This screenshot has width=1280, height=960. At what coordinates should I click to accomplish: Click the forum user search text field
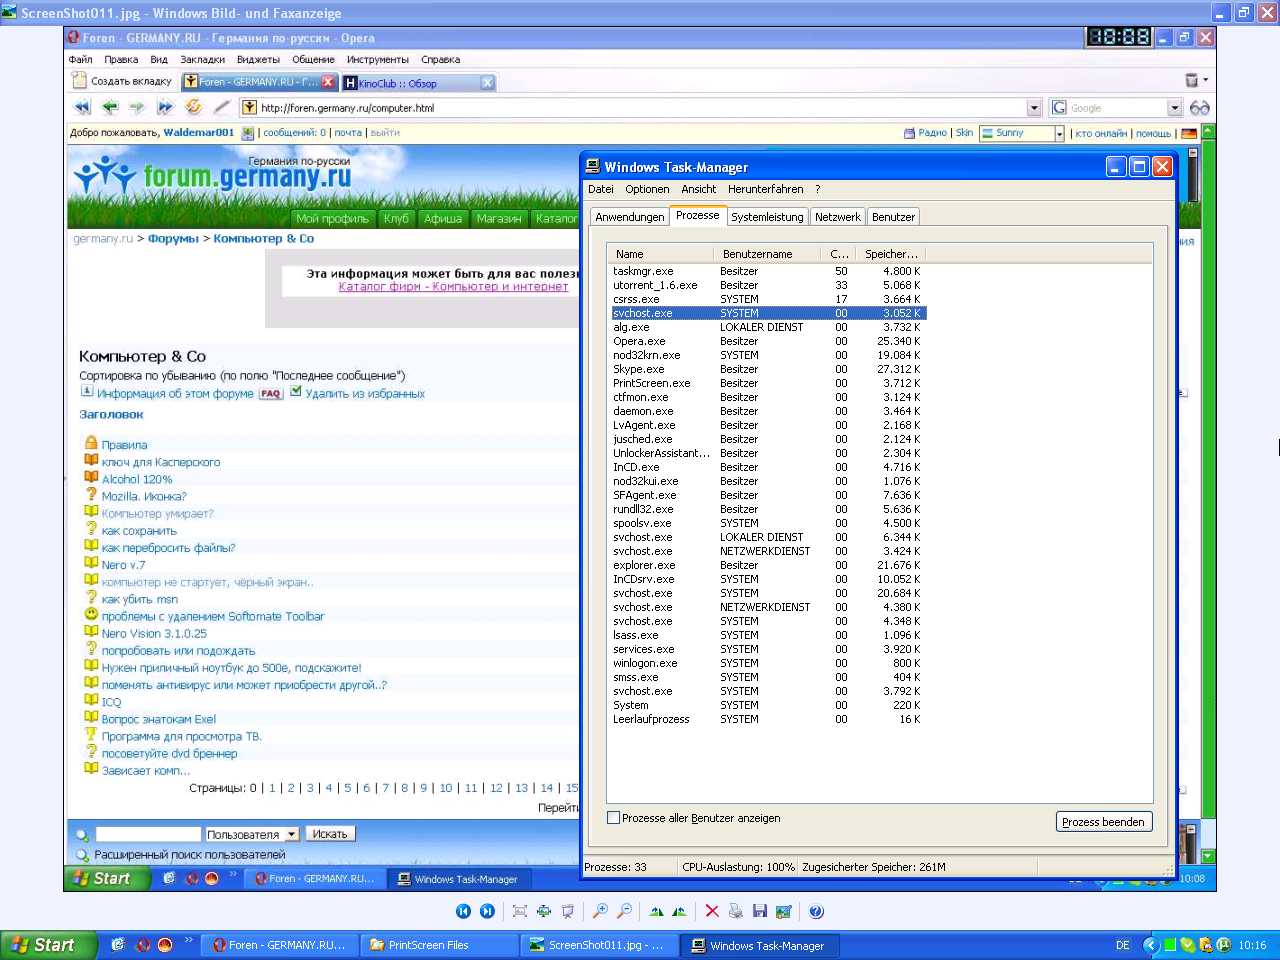coord(148,834)
